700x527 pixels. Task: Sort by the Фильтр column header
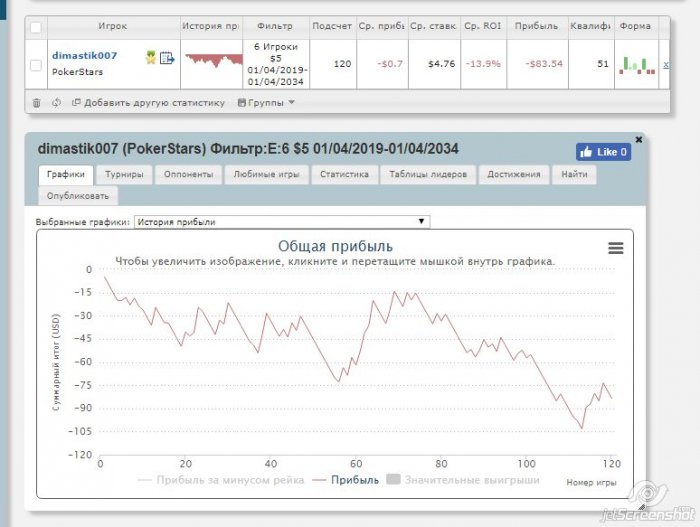(x=275, y=26)
